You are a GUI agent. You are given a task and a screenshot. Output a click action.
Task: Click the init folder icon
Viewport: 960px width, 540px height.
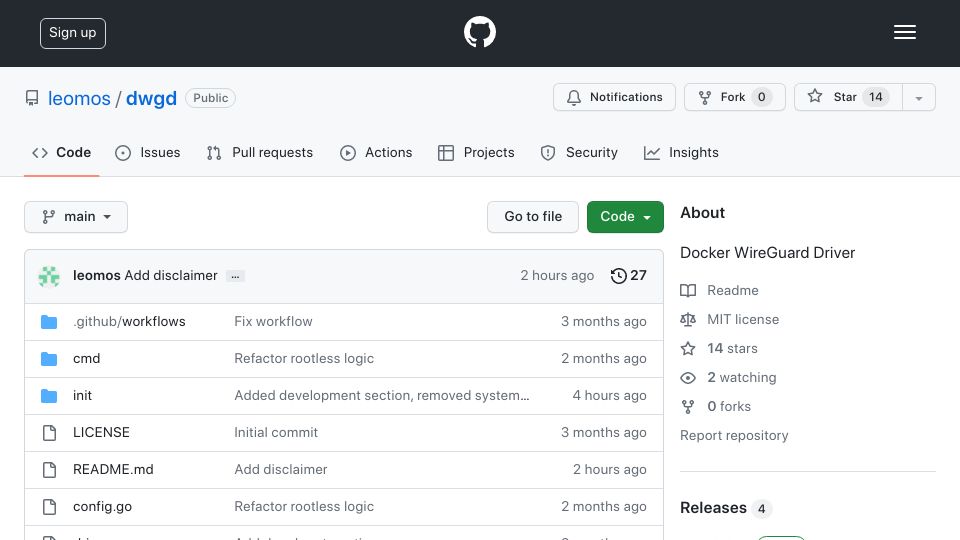point(49,396)
